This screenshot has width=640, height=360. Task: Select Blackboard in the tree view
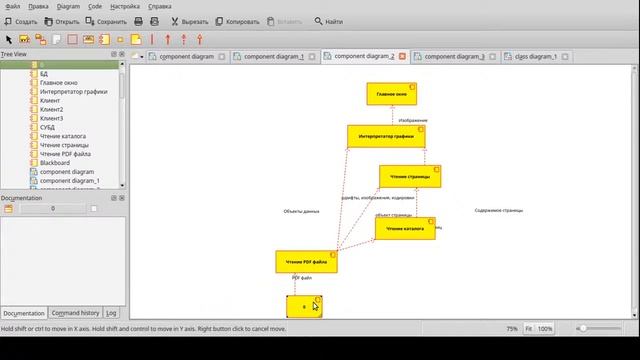click(55, 163)
